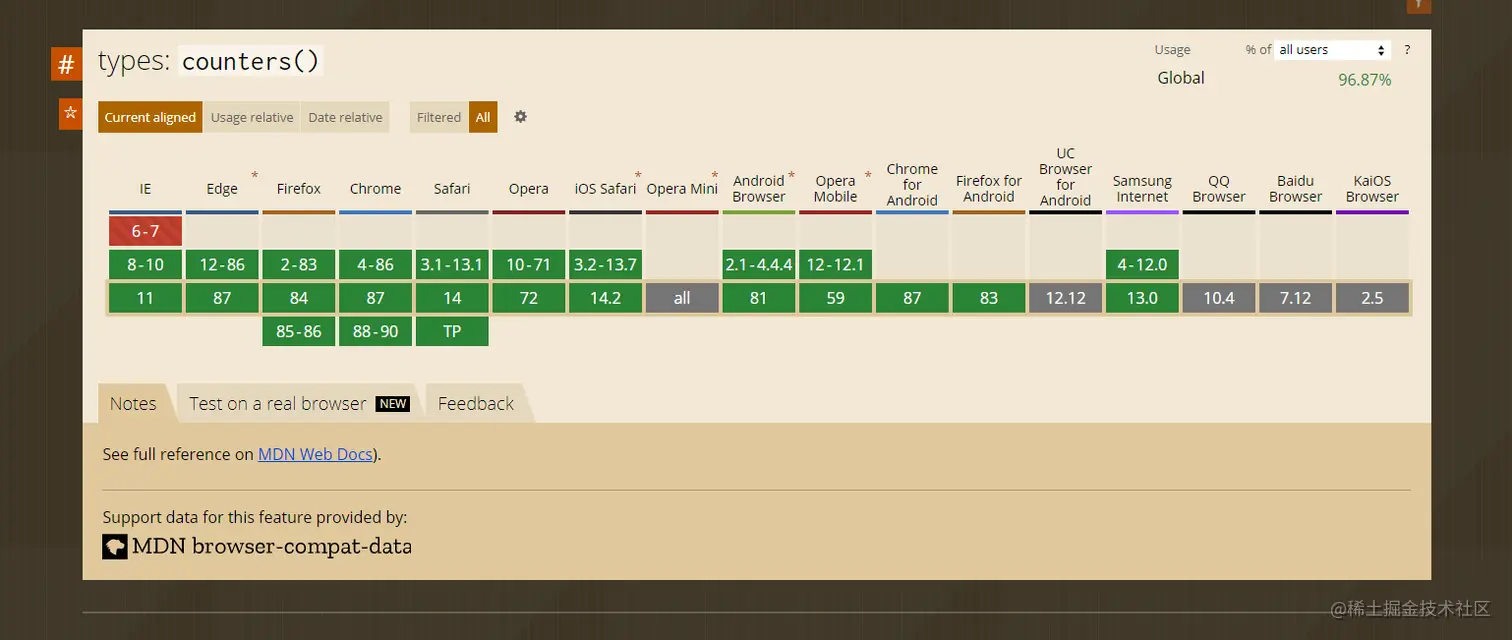This screenshot has height=640, width=1512.
Task: Click the Firefox 85-86 cell
Action: tap(299, 331)
